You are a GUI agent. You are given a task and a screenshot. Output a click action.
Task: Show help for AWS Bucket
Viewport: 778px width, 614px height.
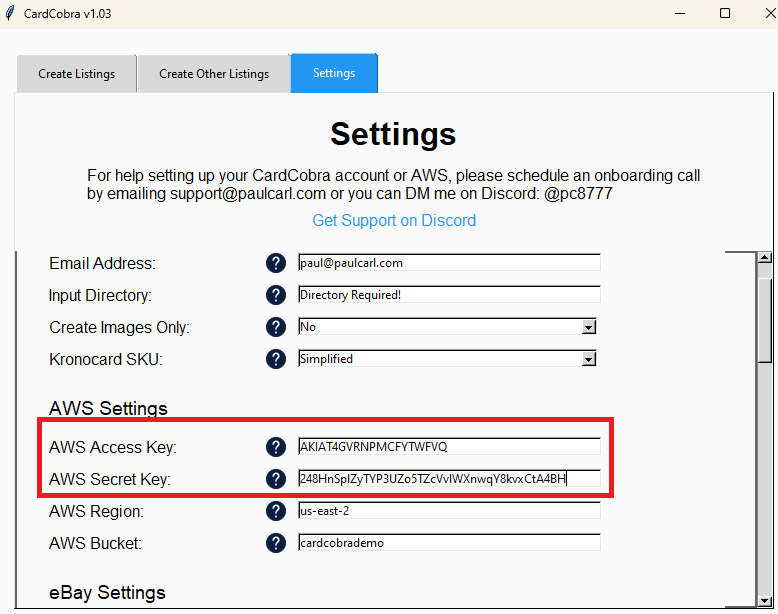275,543
